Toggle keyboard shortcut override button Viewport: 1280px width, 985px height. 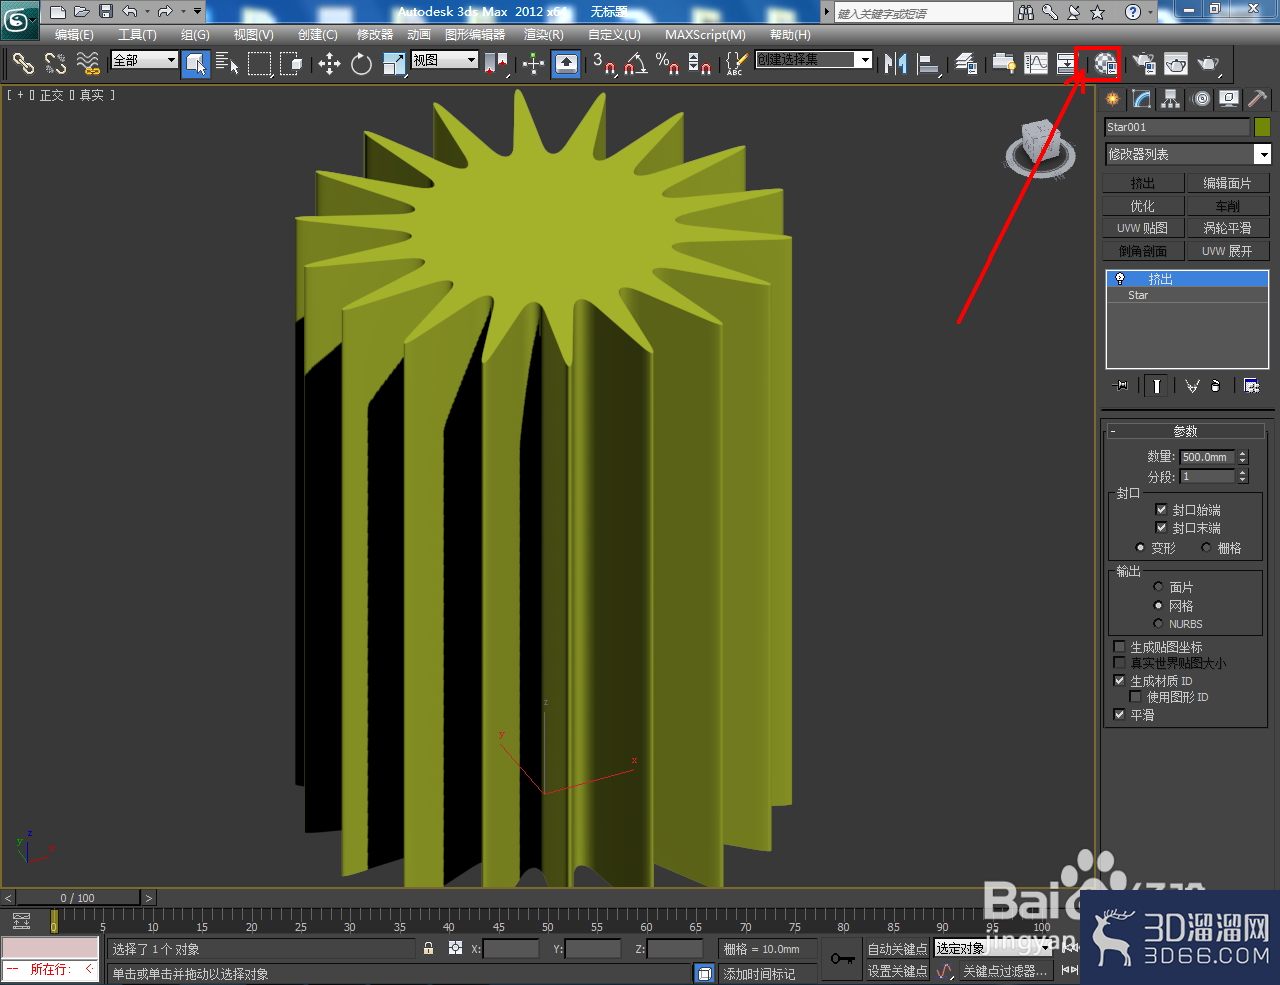pos(566,63)
